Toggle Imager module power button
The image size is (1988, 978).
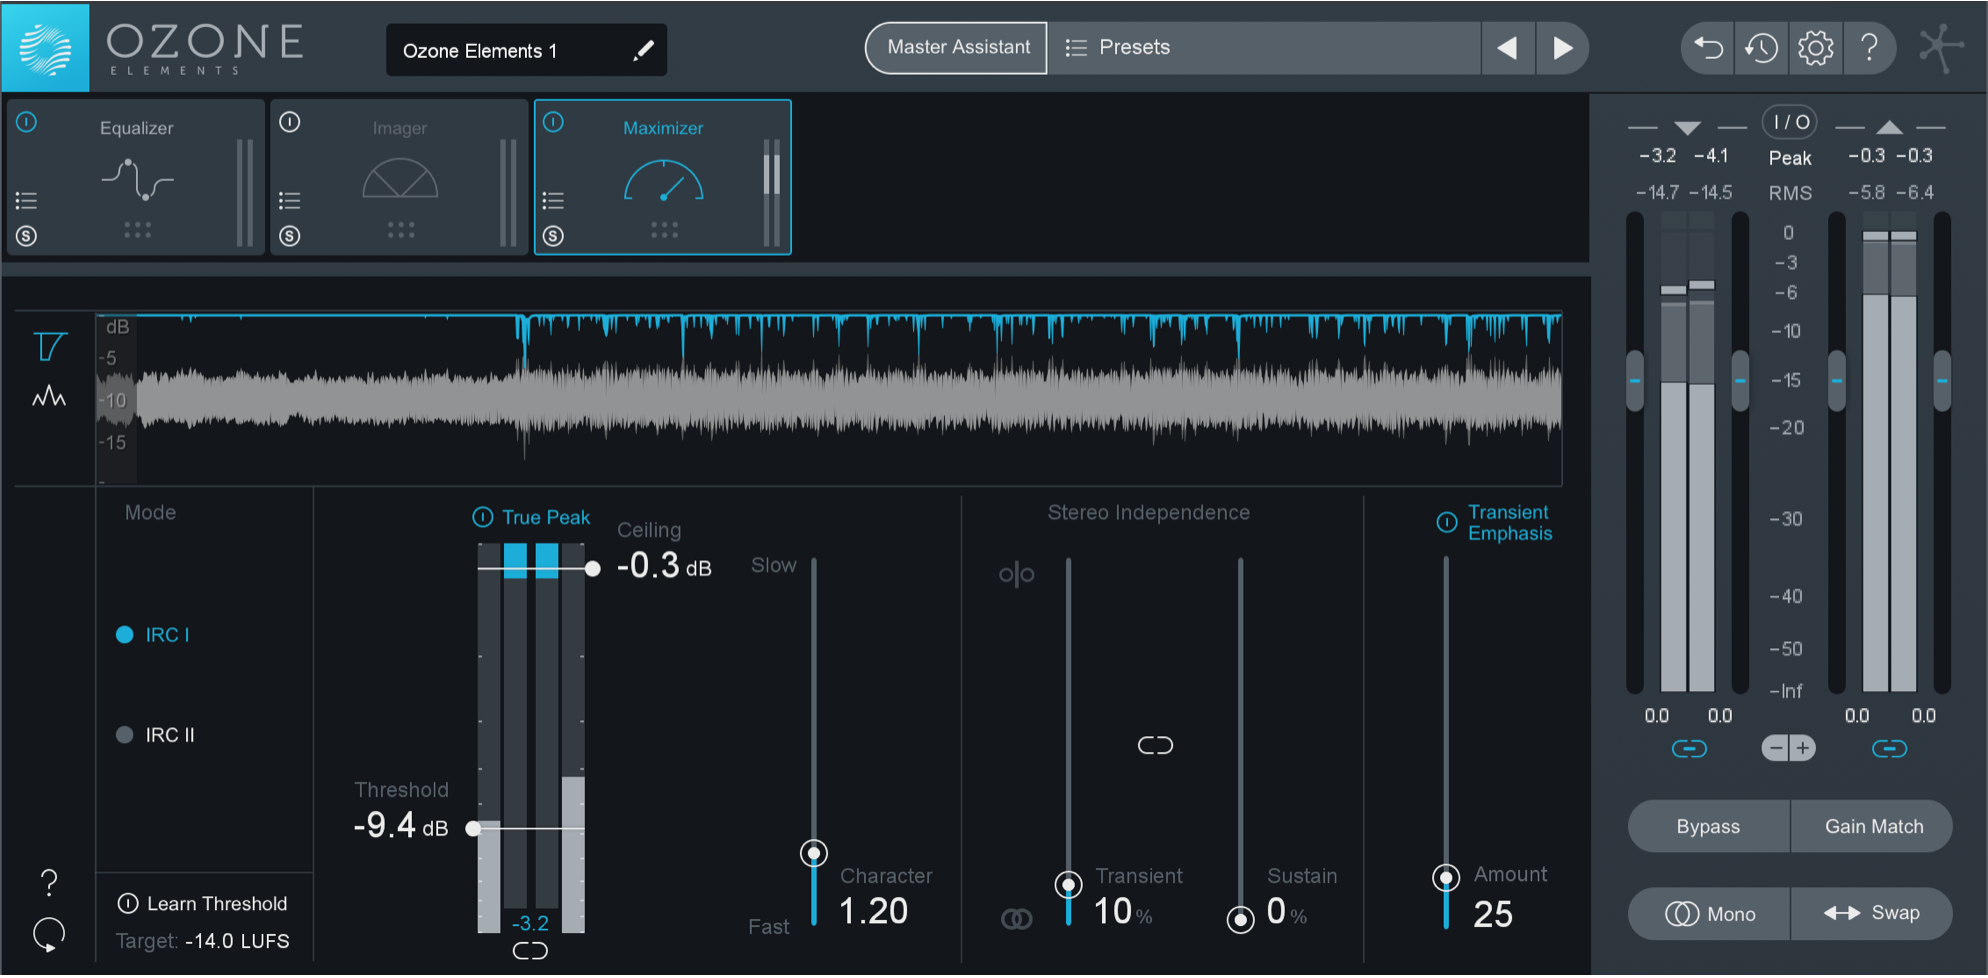(290, 122)
